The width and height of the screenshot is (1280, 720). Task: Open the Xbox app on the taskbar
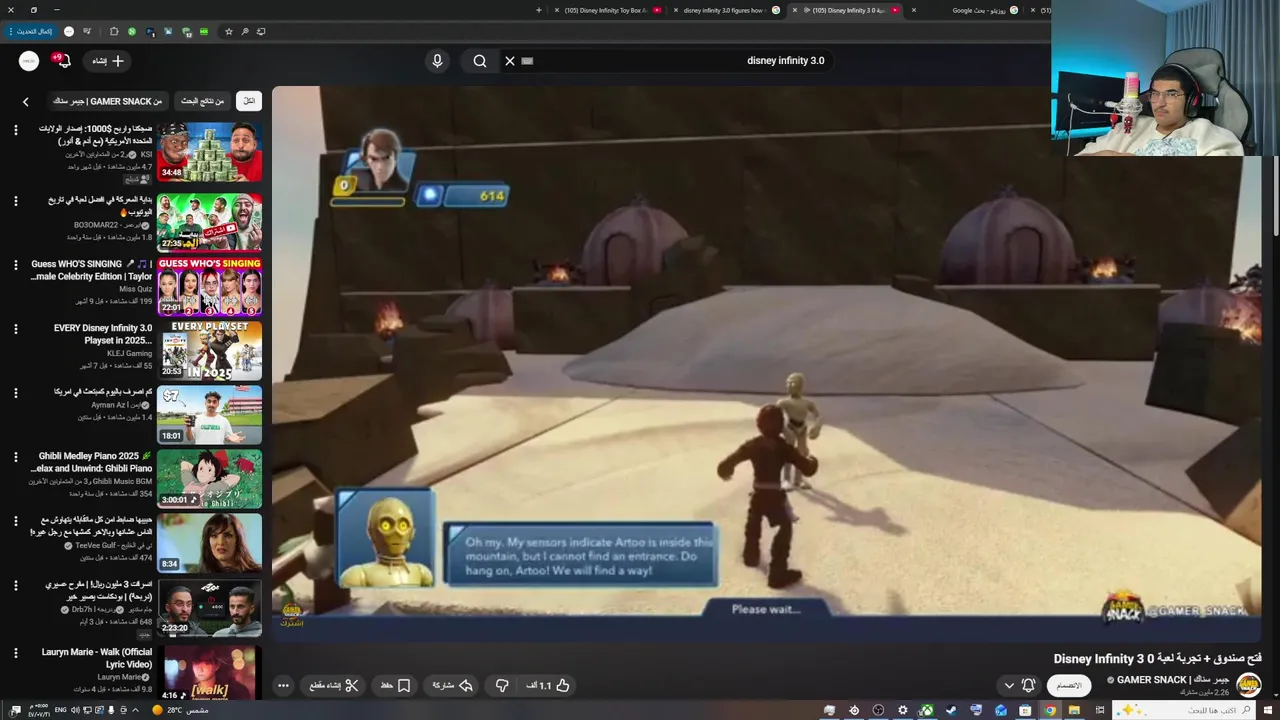[927, 710]
